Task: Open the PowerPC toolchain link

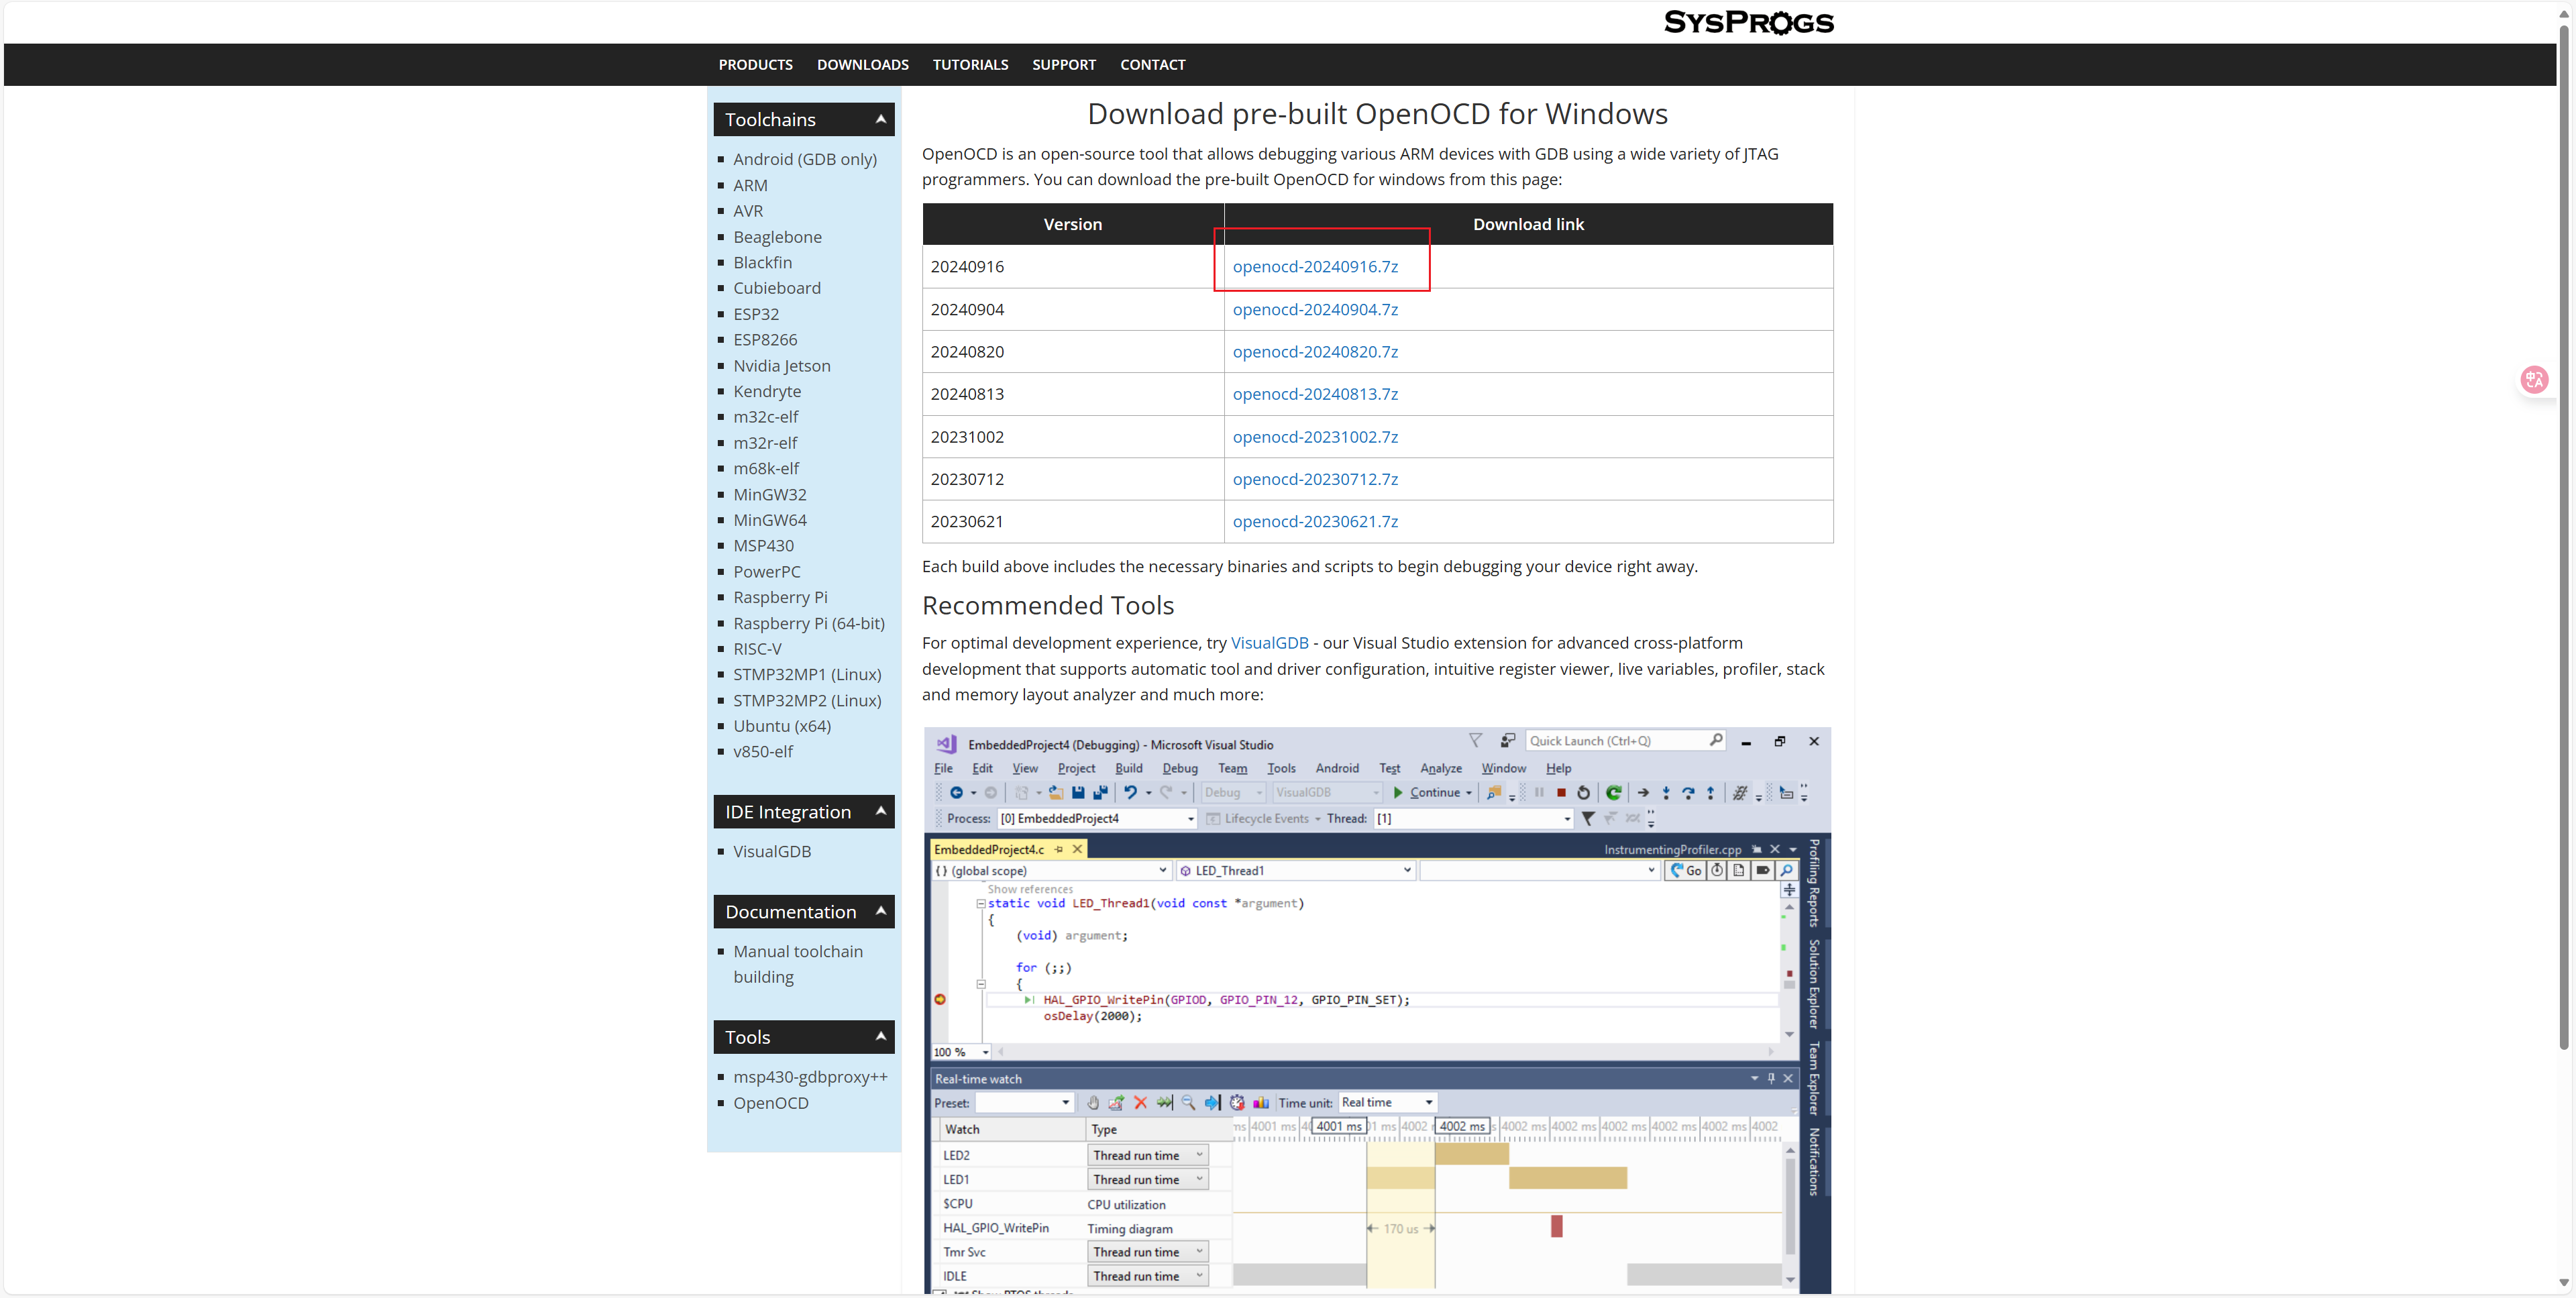Action: coord(767,571)
